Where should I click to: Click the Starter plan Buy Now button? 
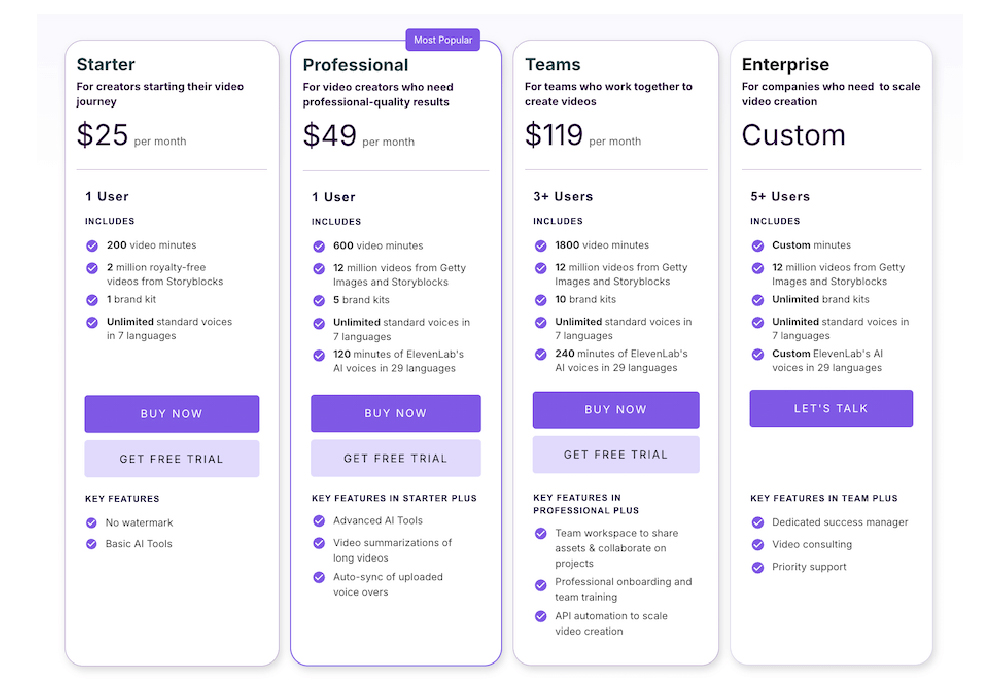[172, 414]
